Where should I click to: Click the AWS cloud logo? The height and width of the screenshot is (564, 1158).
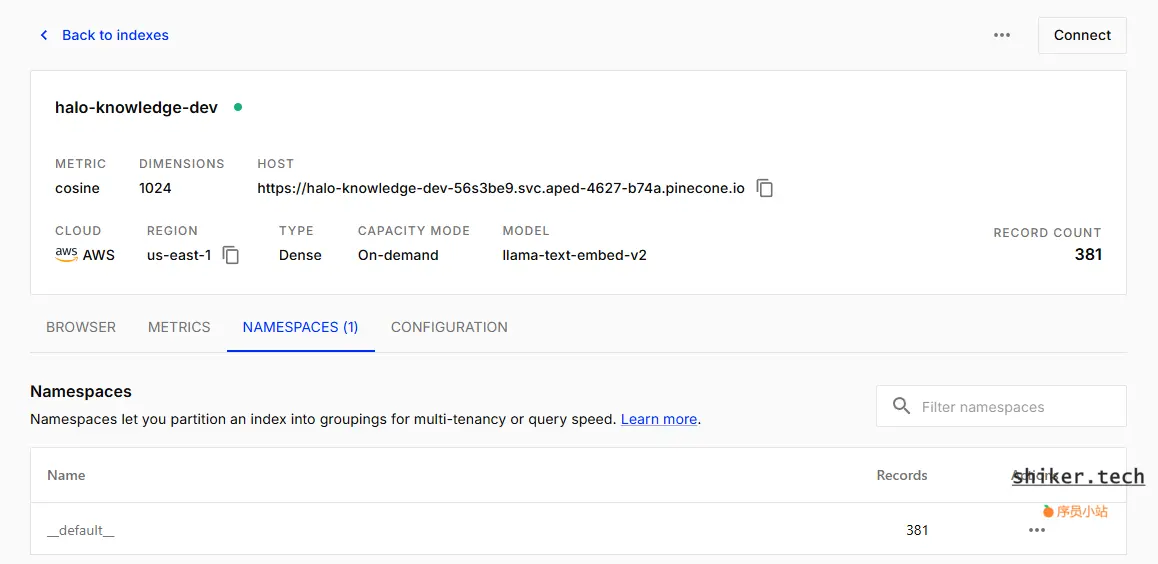(x=66, y=255)
